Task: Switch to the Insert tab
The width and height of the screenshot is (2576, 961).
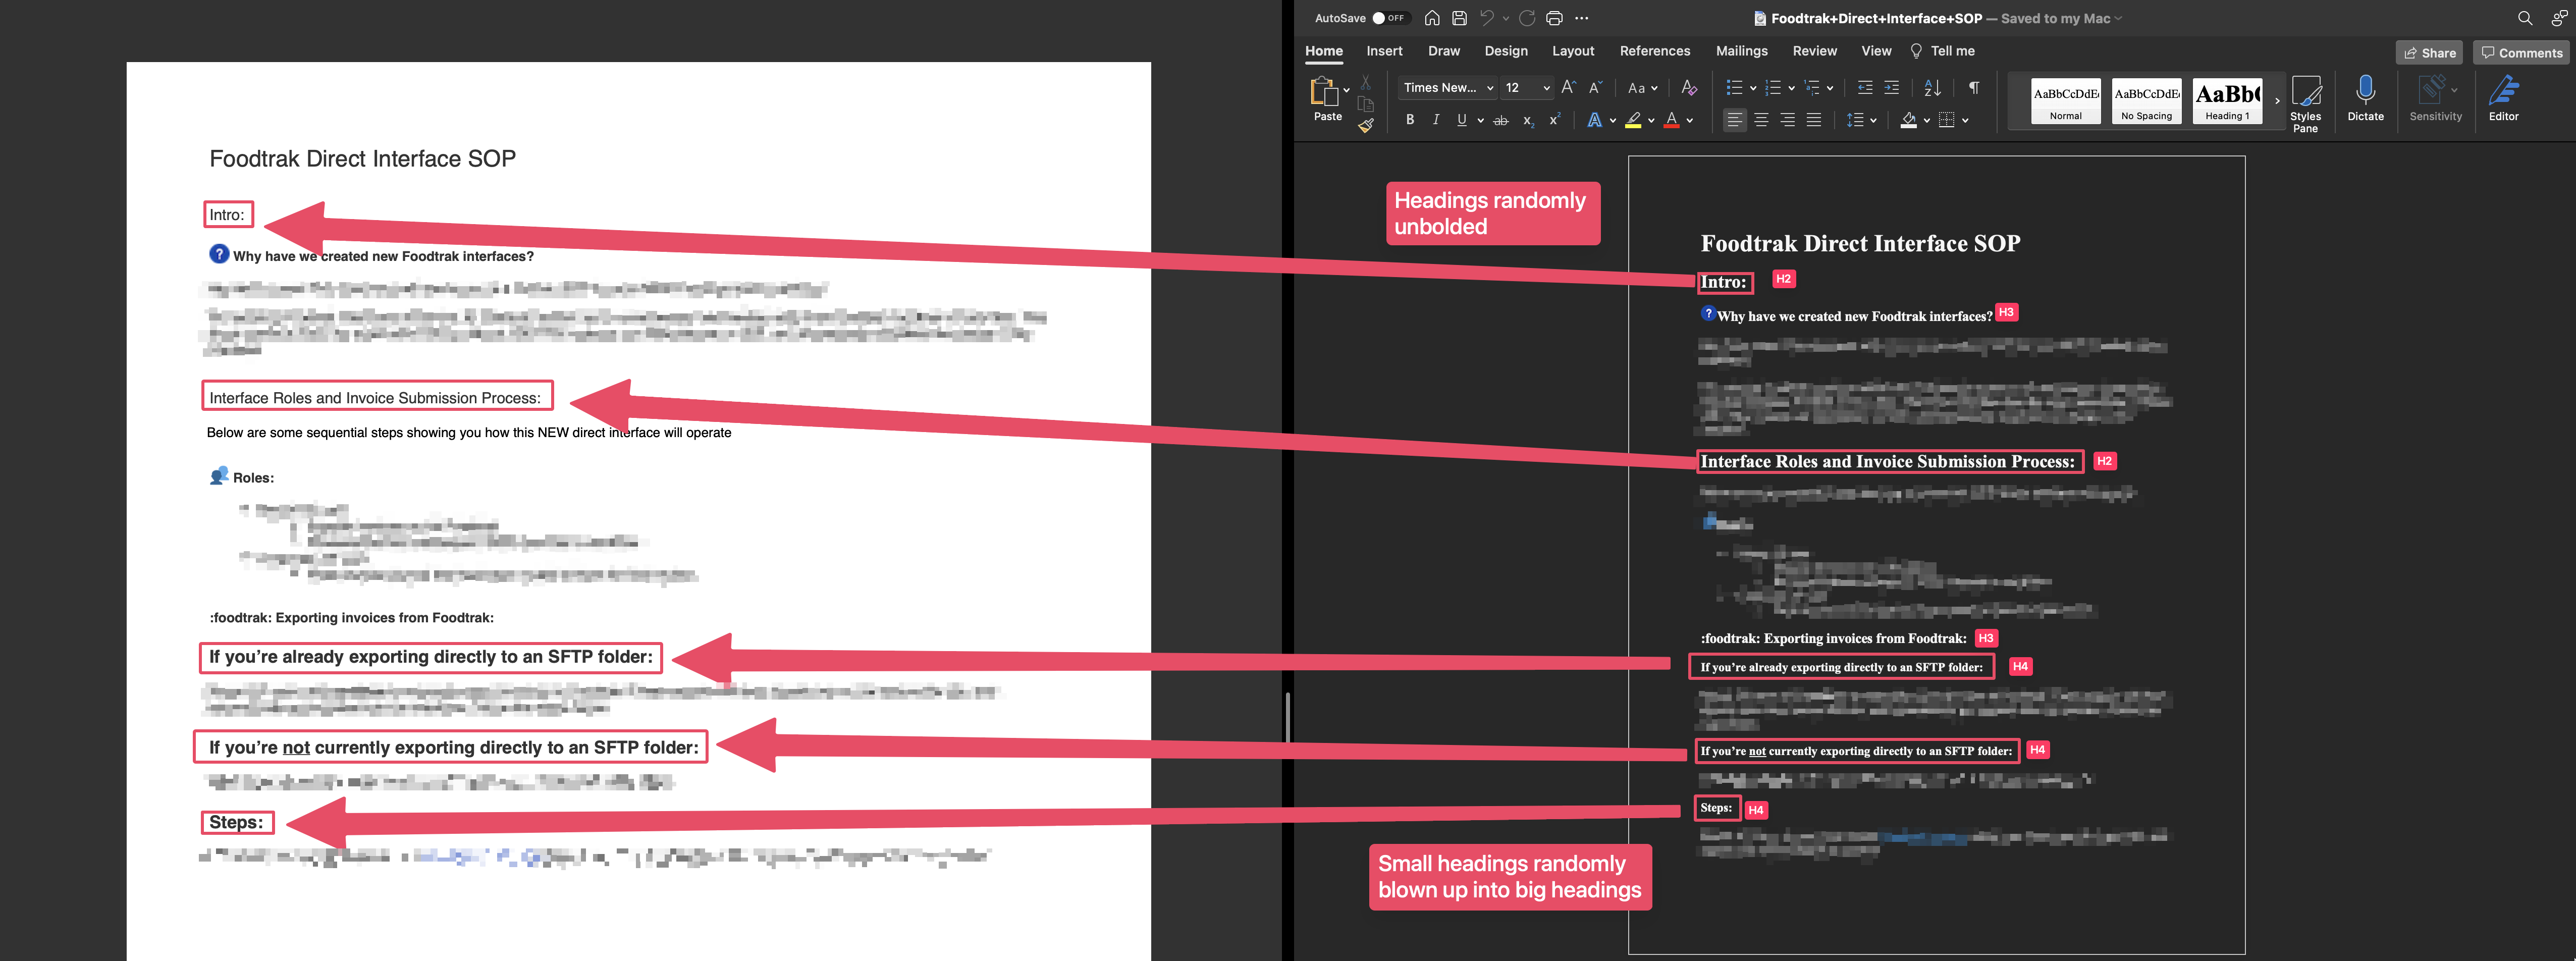Action: (x=1384, y=51)
